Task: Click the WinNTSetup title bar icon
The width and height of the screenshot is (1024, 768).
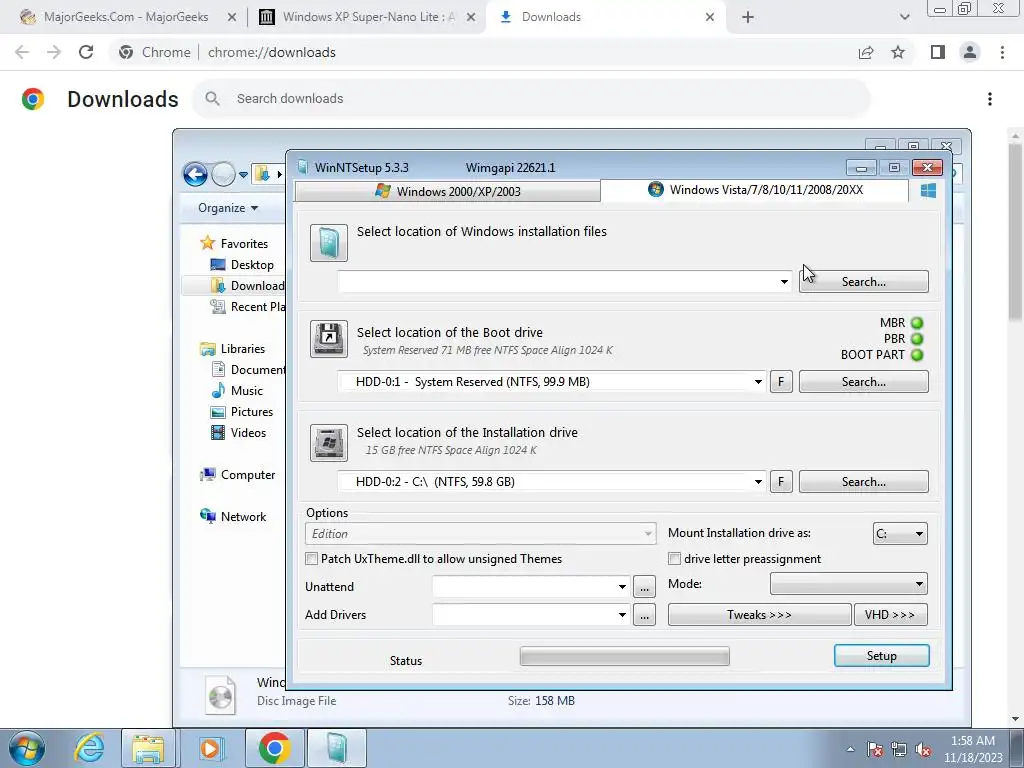Action: [302, 167]
